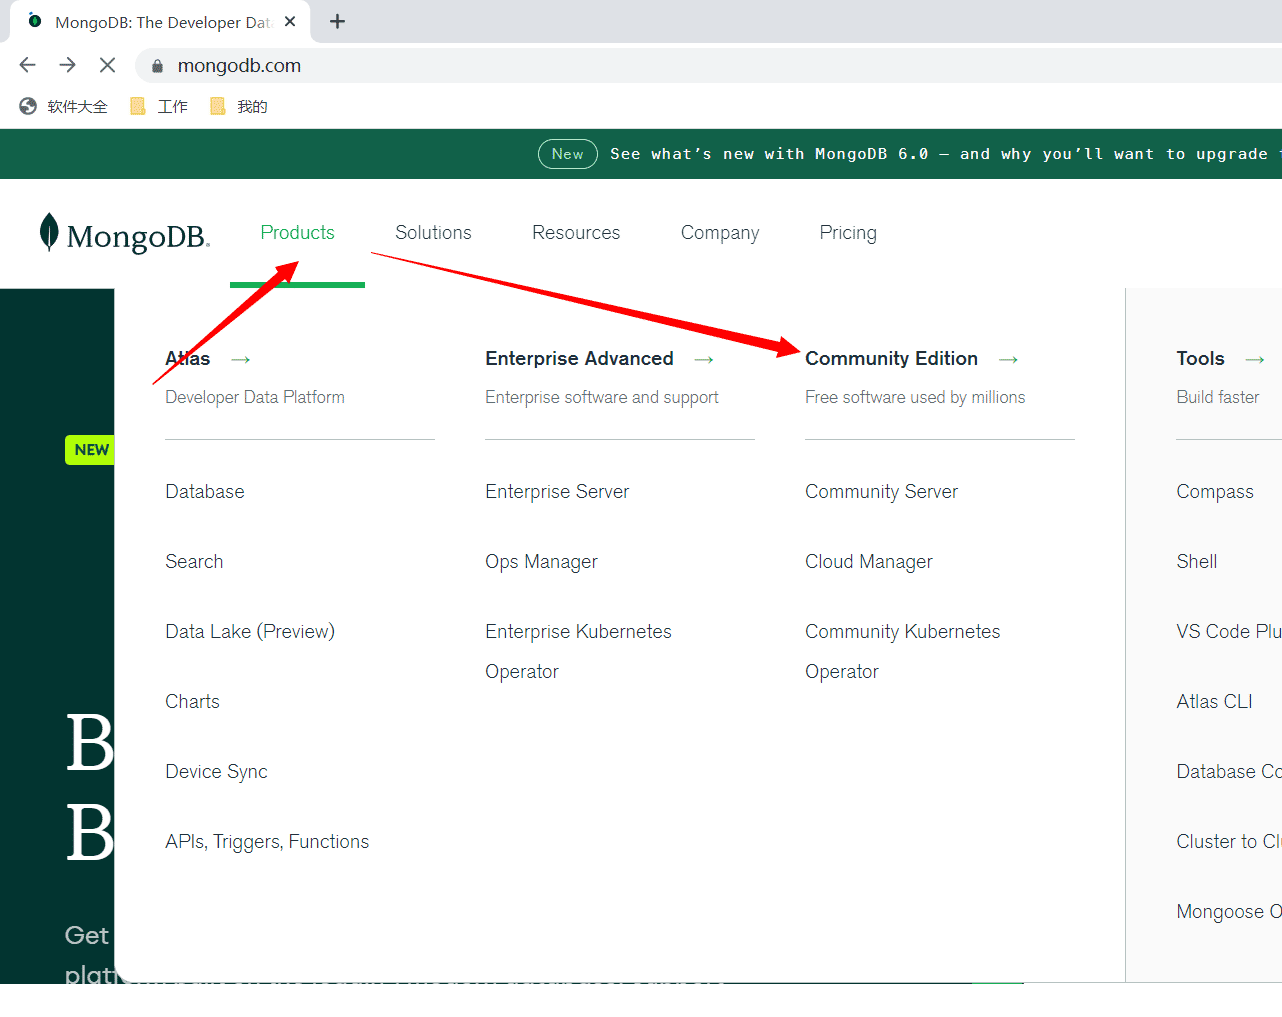Click the address bar URL field
This screenshot has width=1282, height=1017.
tap(600, 65)
